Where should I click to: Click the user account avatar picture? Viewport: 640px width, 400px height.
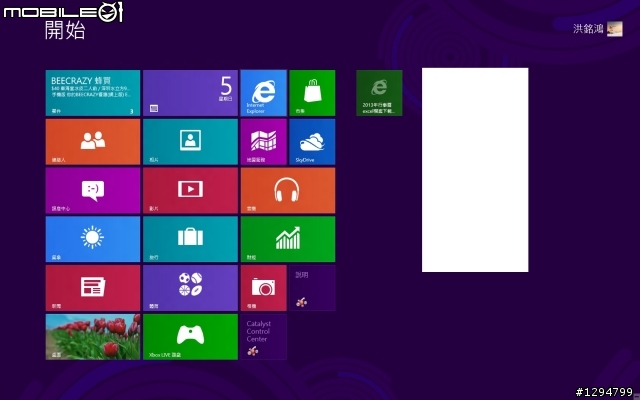[615, 29]
